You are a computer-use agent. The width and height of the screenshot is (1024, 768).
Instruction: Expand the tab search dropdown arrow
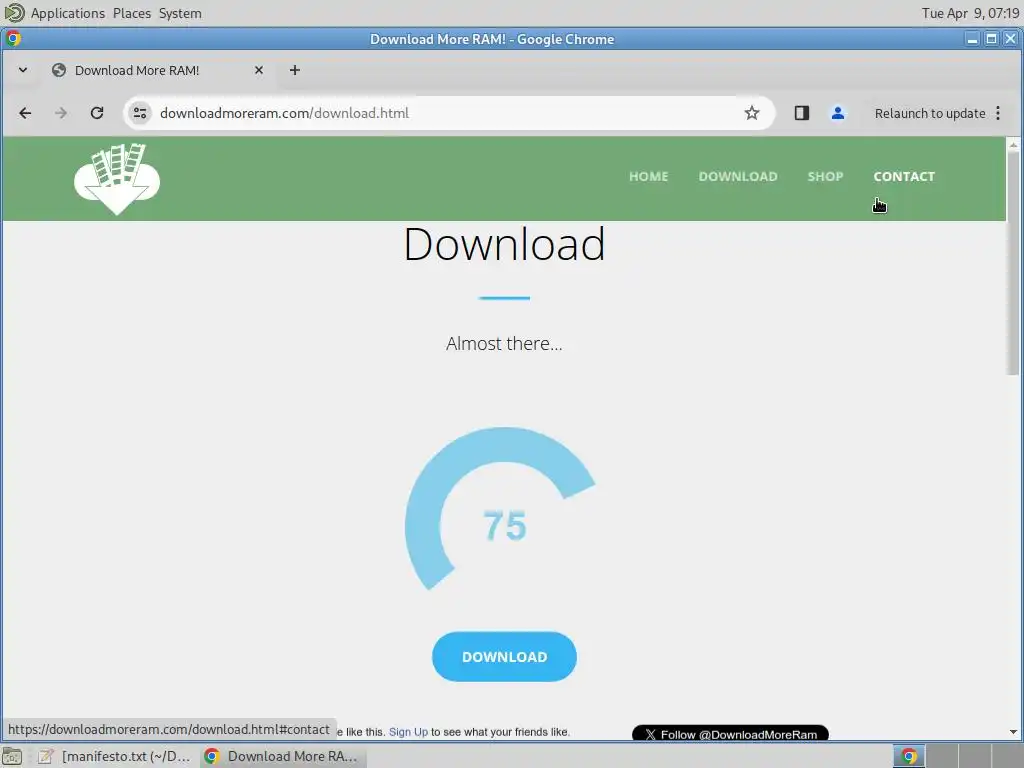23,70
